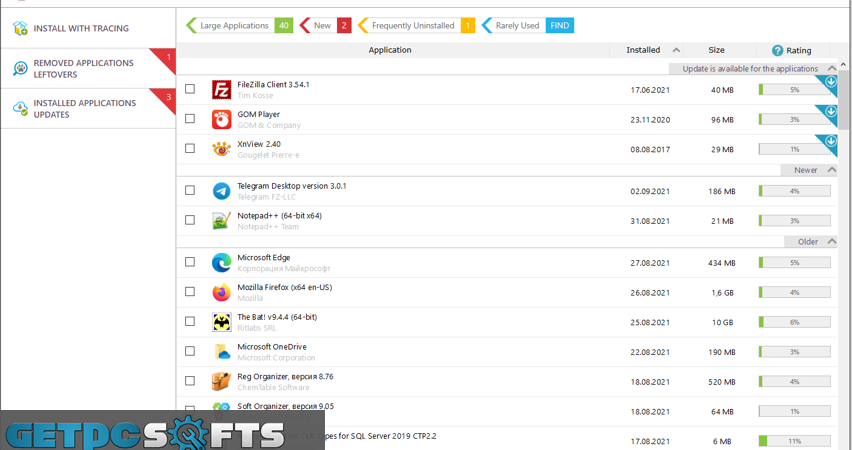The image size is (852, 450).
Task: Tick the XnView 2.40 checkbox
Action: 190,148
